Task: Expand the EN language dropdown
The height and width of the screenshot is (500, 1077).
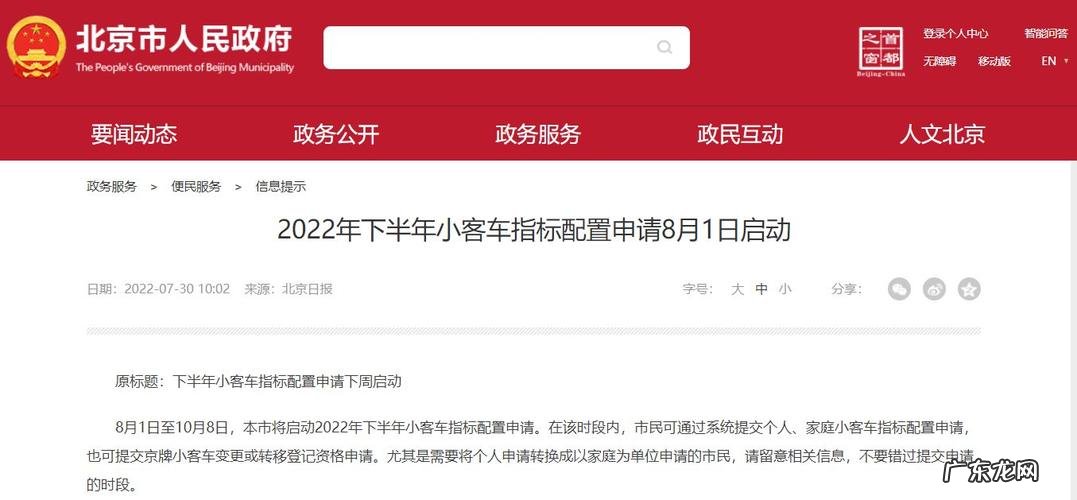Action: tap(1054, 61)
